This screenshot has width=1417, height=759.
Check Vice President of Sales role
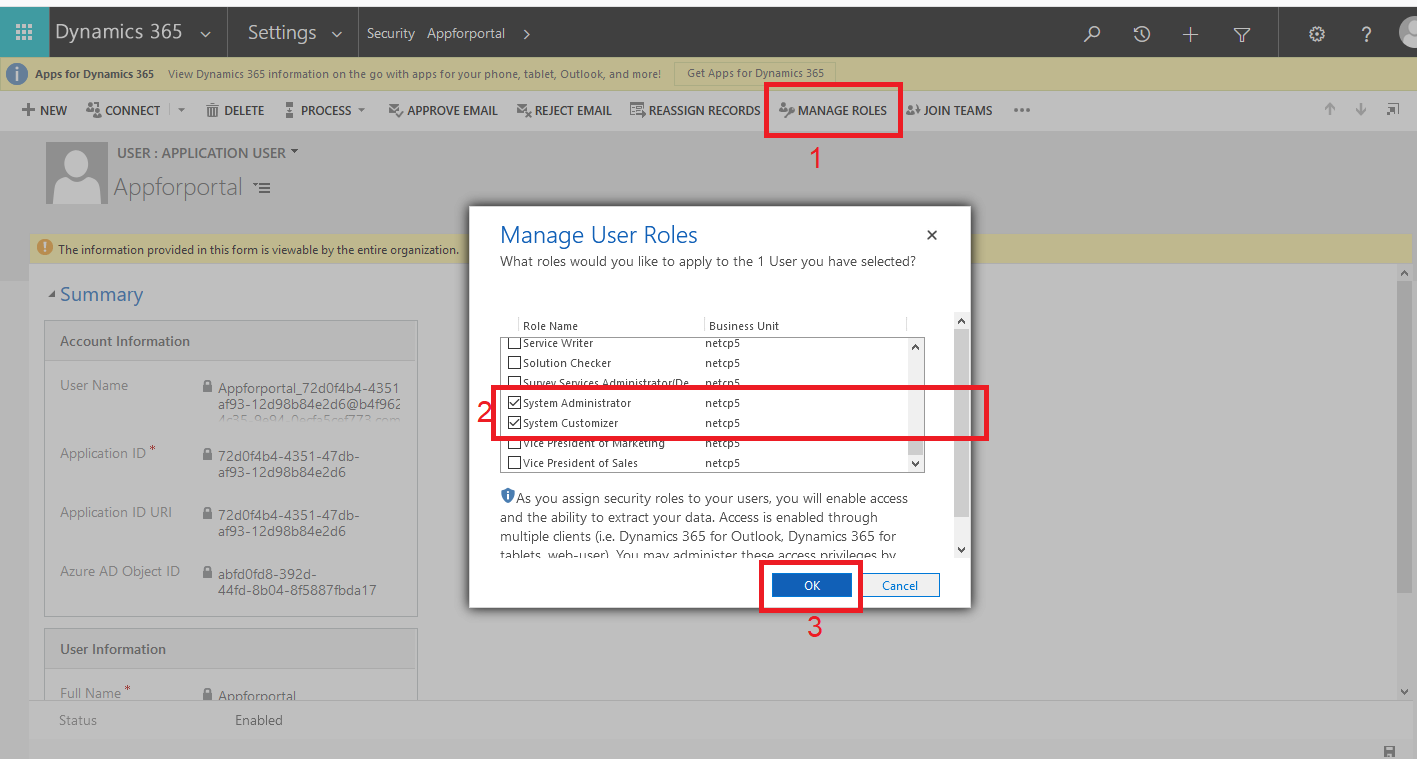[515, 463]
